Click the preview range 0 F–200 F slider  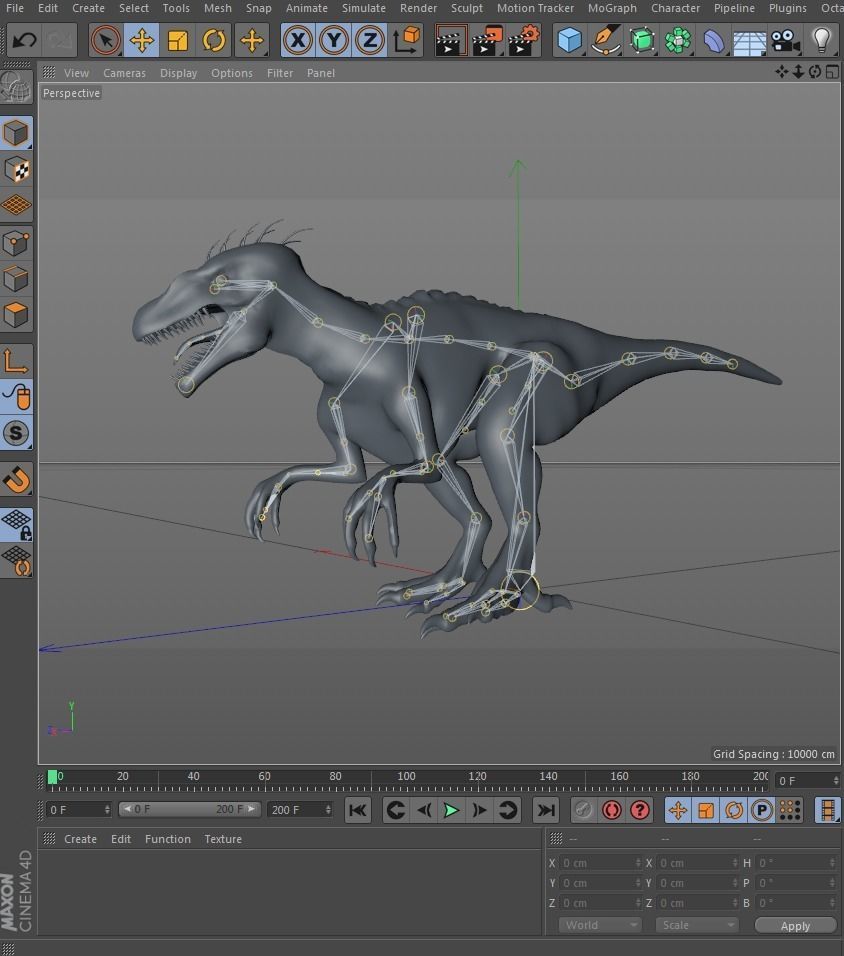point(190,809)
